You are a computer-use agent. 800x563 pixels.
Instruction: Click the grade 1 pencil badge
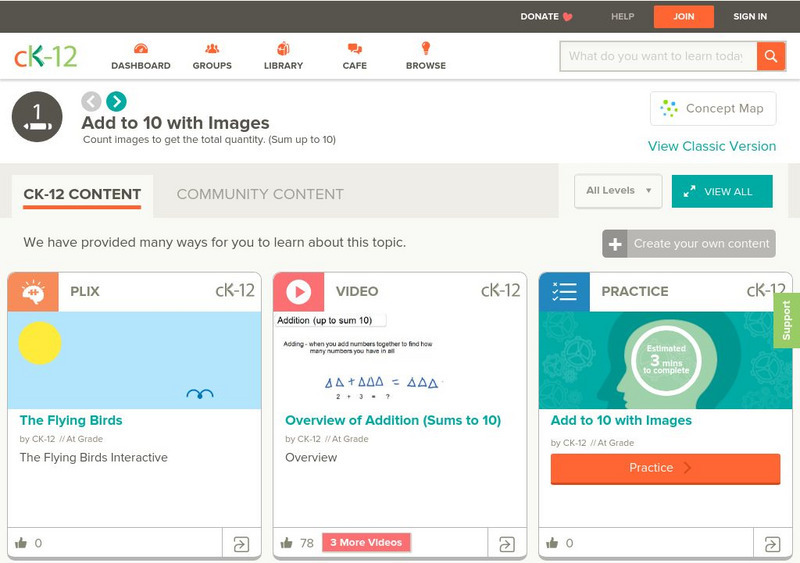pos(37,116)
